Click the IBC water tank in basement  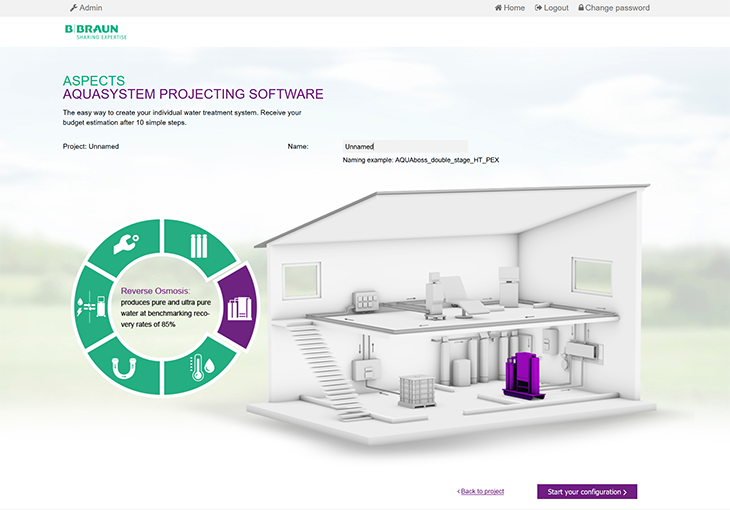(417, 392)
